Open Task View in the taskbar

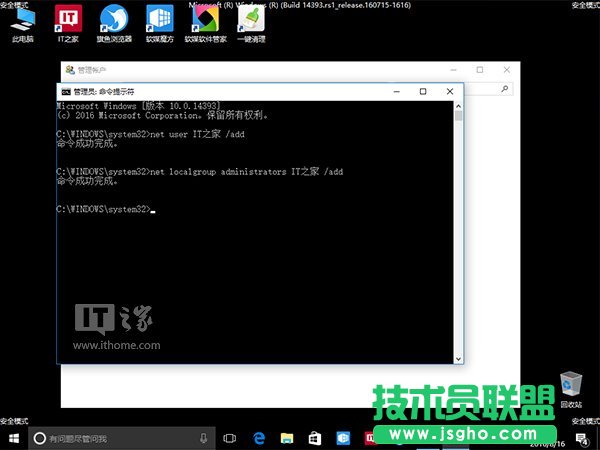pos(230,438)
